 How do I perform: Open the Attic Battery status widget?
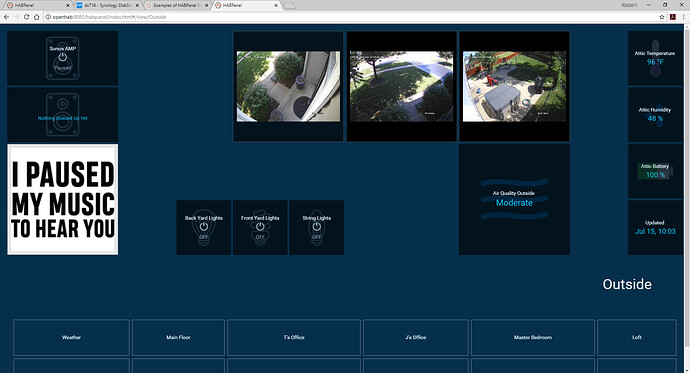click(655, 171)
